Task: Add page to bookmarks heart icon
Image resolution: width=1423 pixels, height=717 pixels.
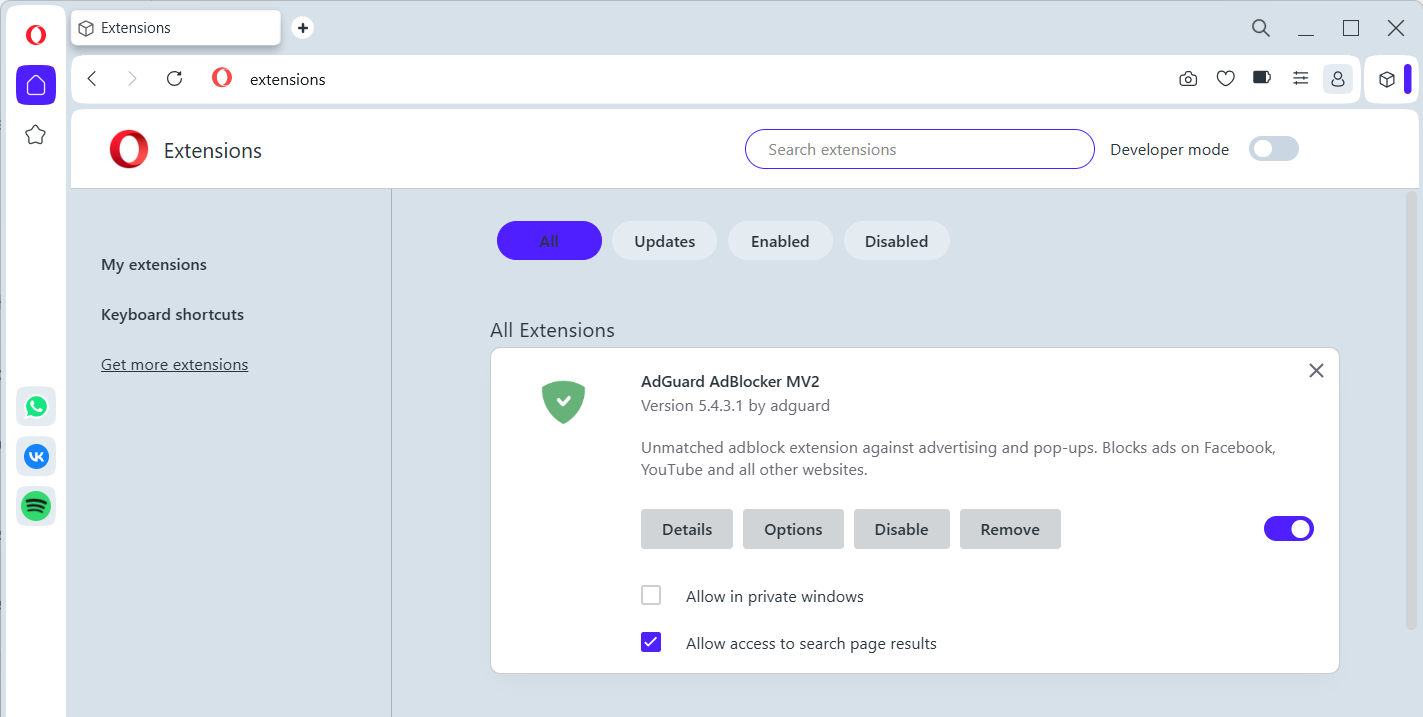Action: [x=1225, y=79]
